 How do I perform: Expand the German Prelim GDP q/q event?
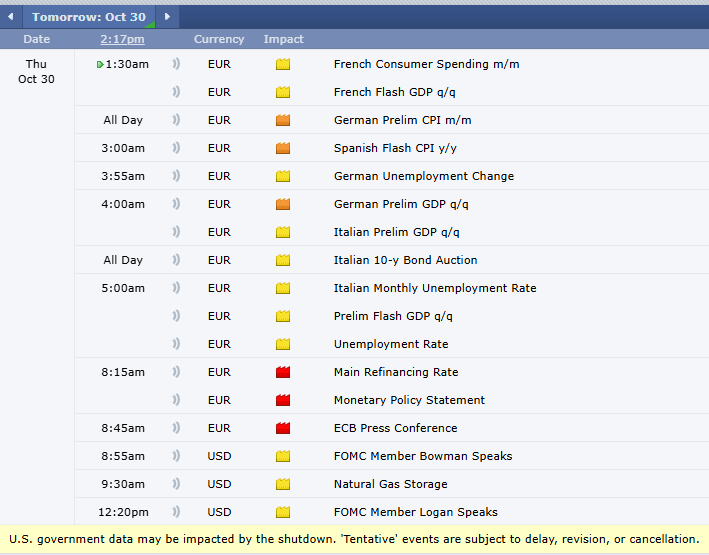pos(401,204)
